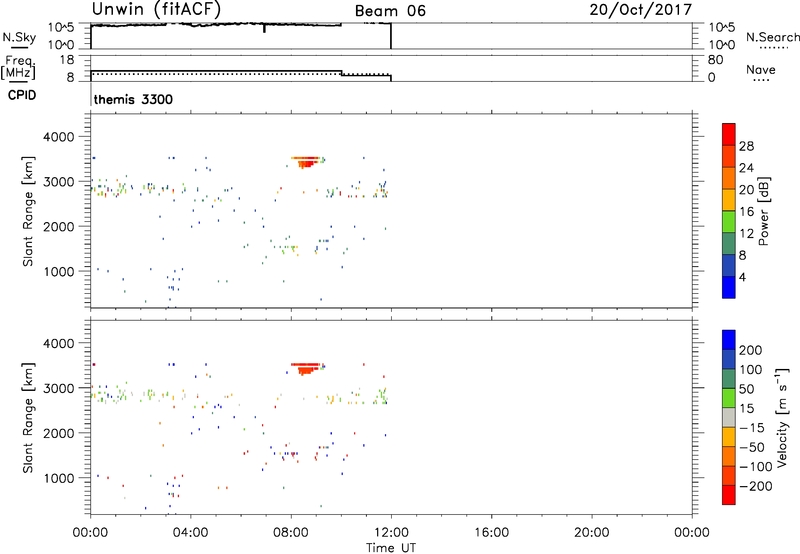The image size is (800, 554).
Task: Click the 'Power [dB]' colorbar title
Action: (x=763, y=211)
